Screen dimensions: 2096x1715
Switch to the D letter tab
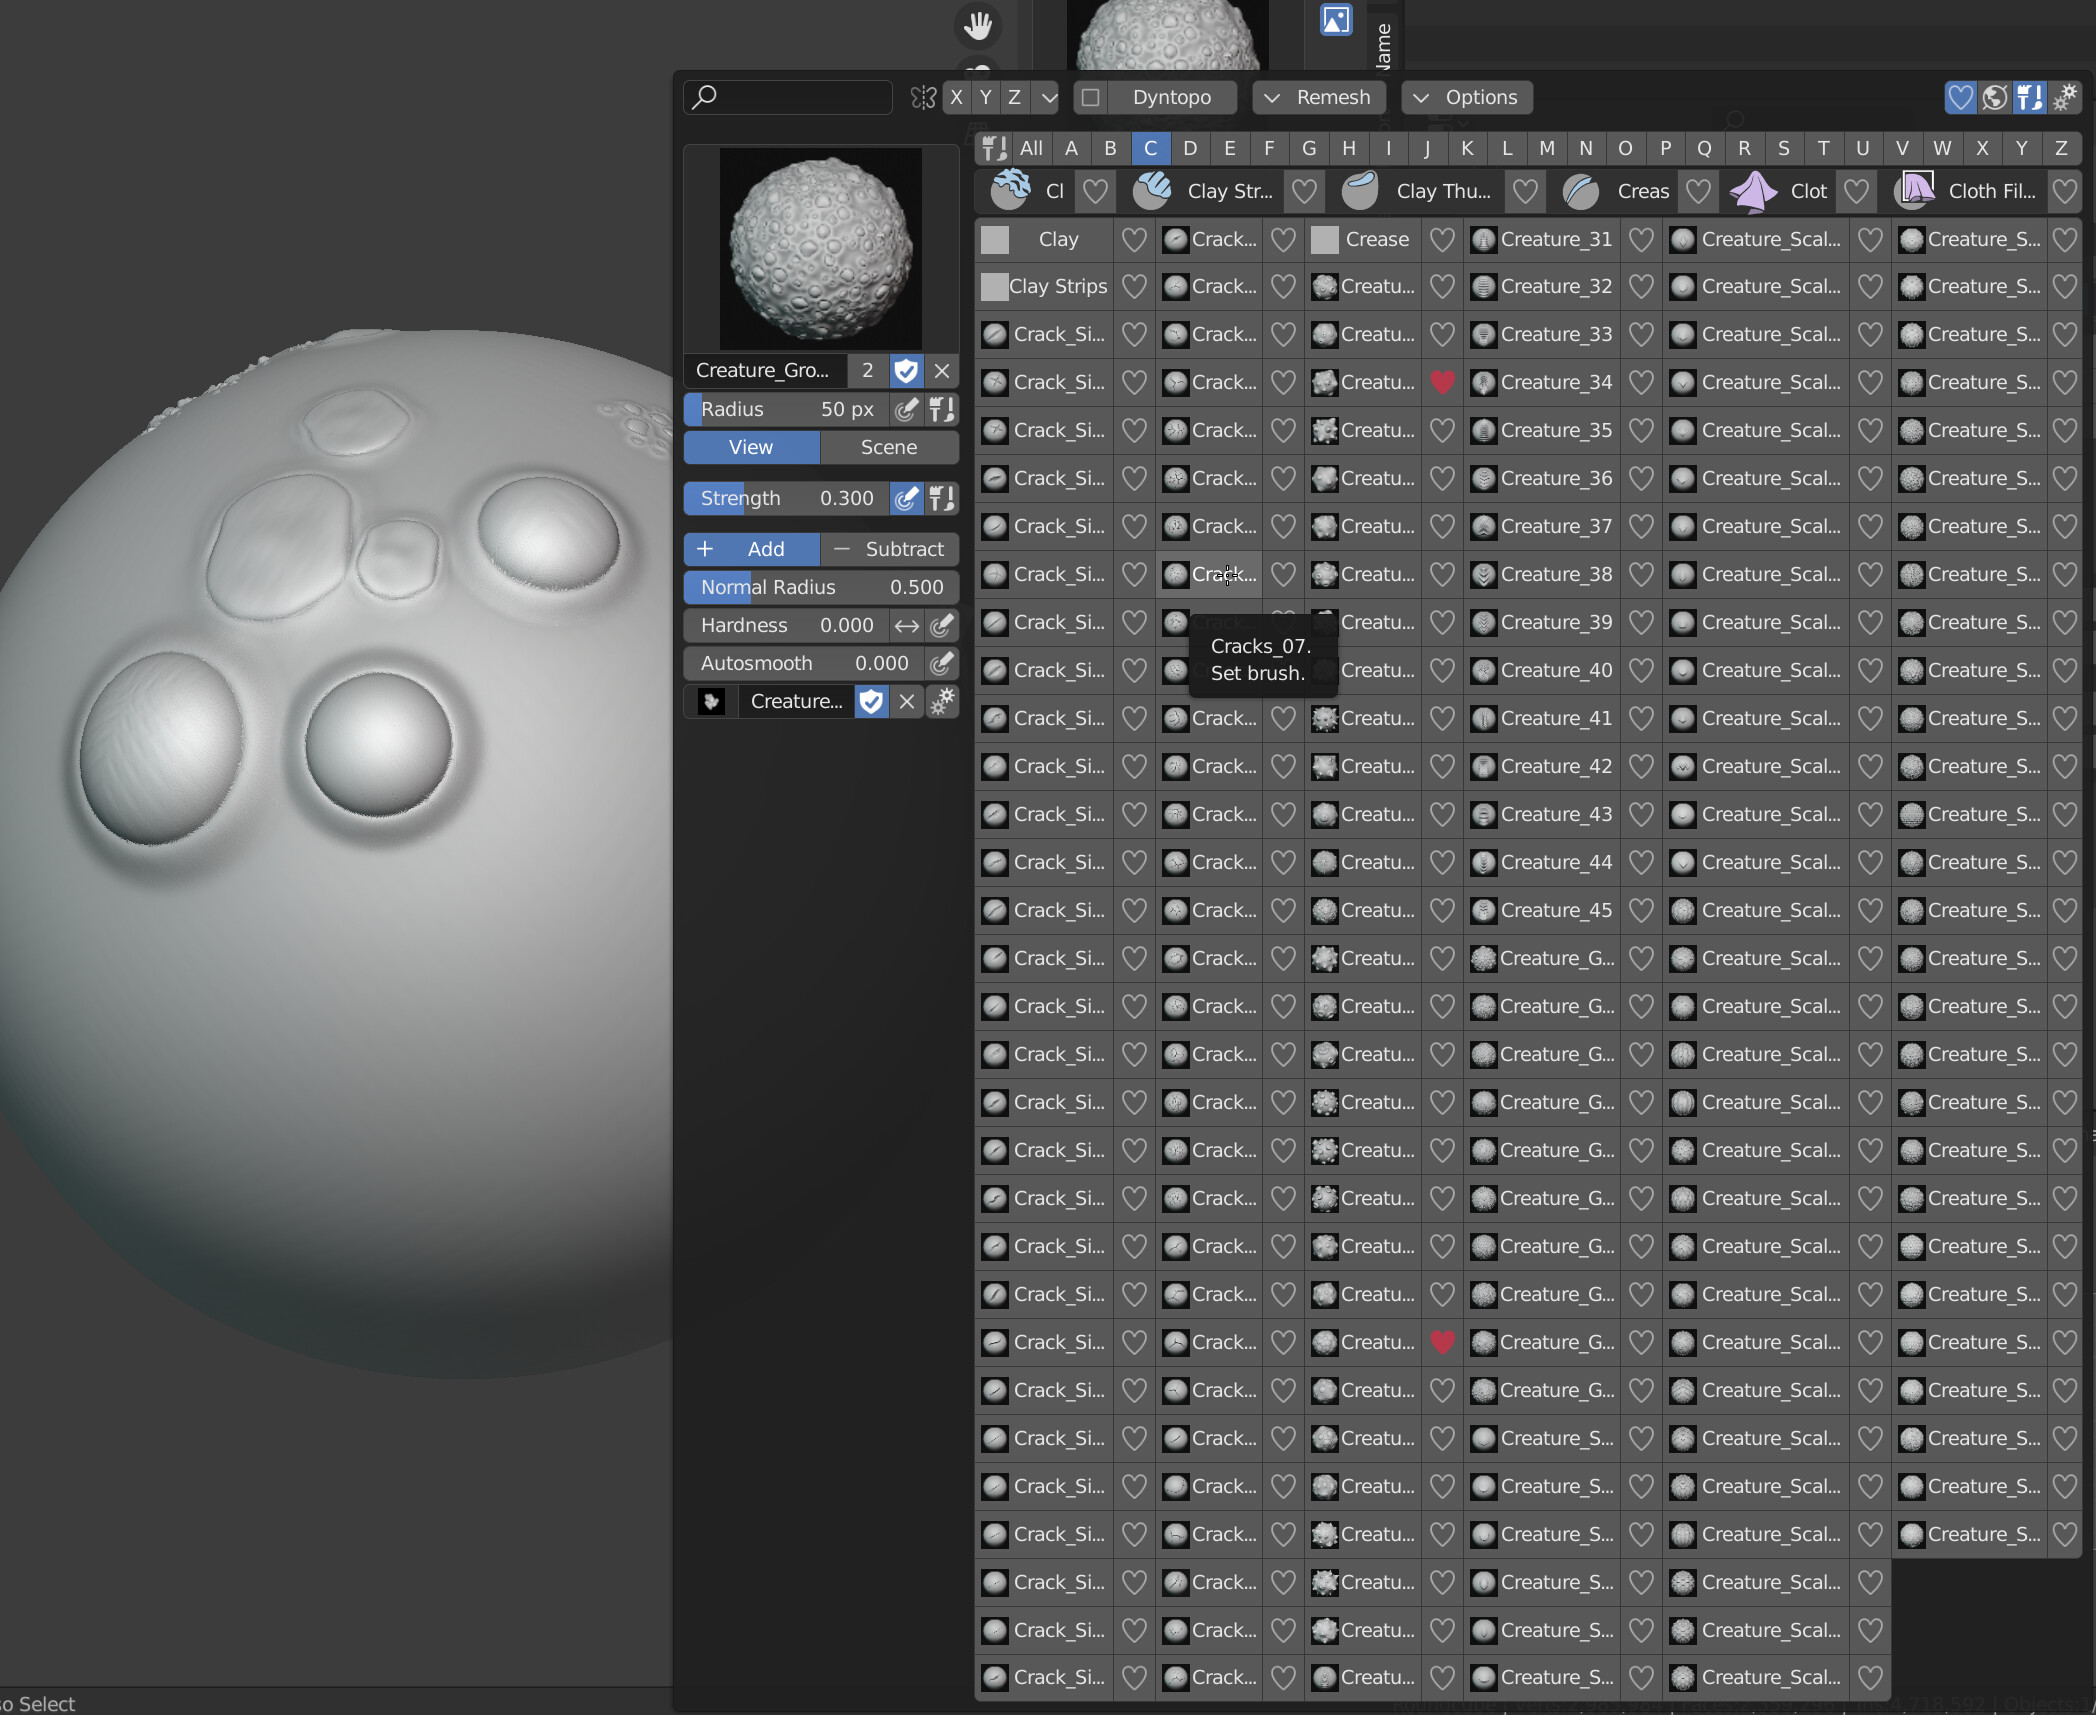1190,148
